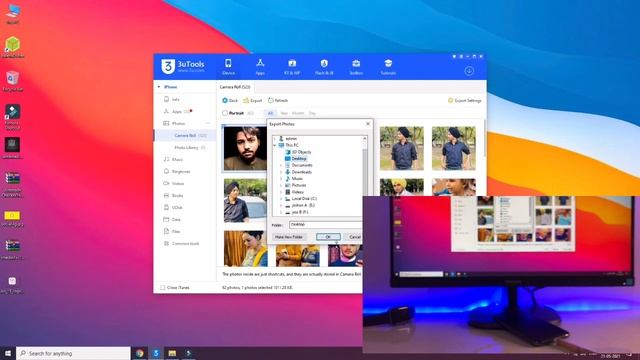Select Common tools in the sidebar
The width and height of the screenshot is (640, 360).
185,243
